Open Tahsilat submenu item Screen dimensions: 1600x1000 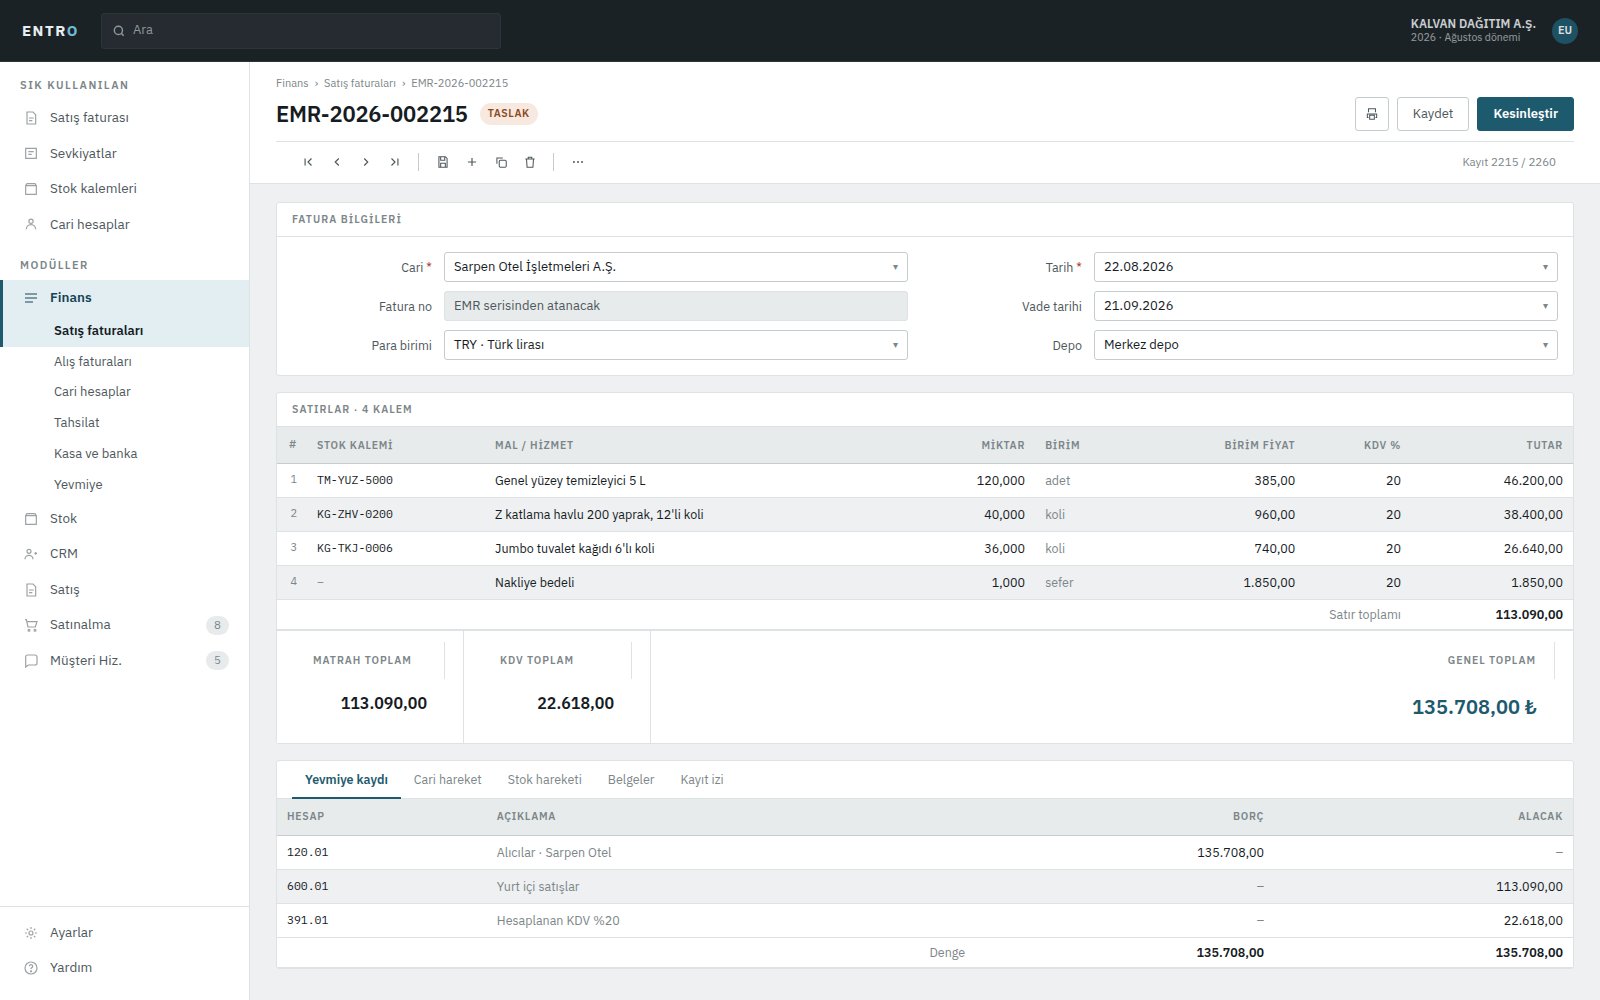[124, 422]
